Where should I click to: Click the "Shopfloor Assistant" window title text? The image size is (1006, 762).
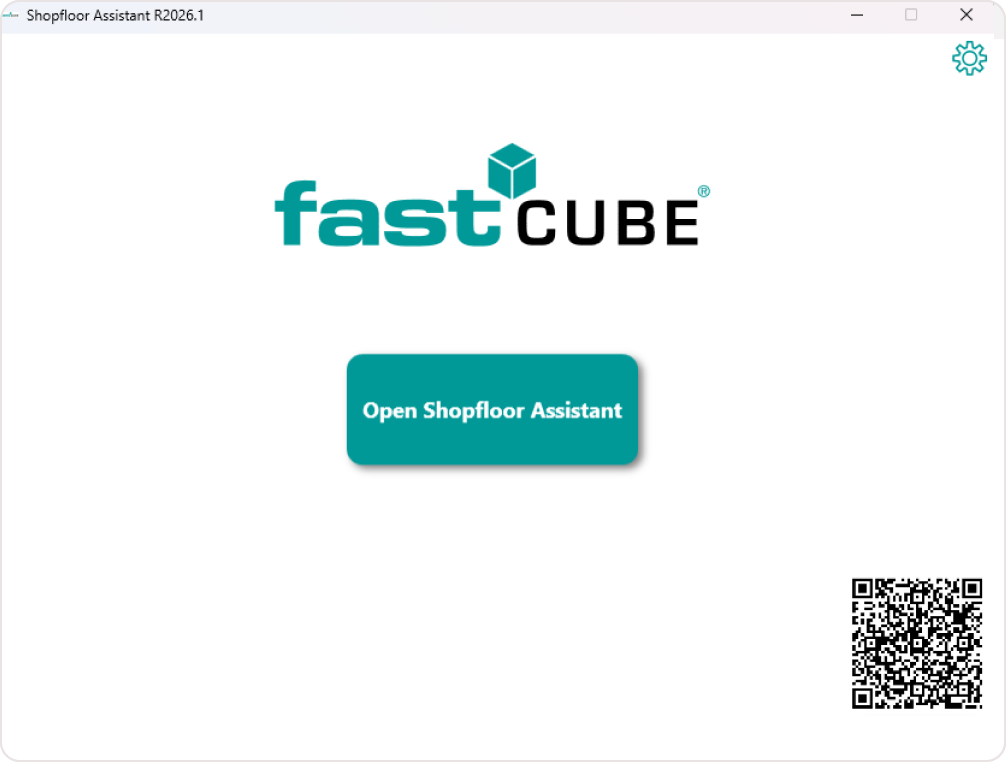[x=88, y=15]
